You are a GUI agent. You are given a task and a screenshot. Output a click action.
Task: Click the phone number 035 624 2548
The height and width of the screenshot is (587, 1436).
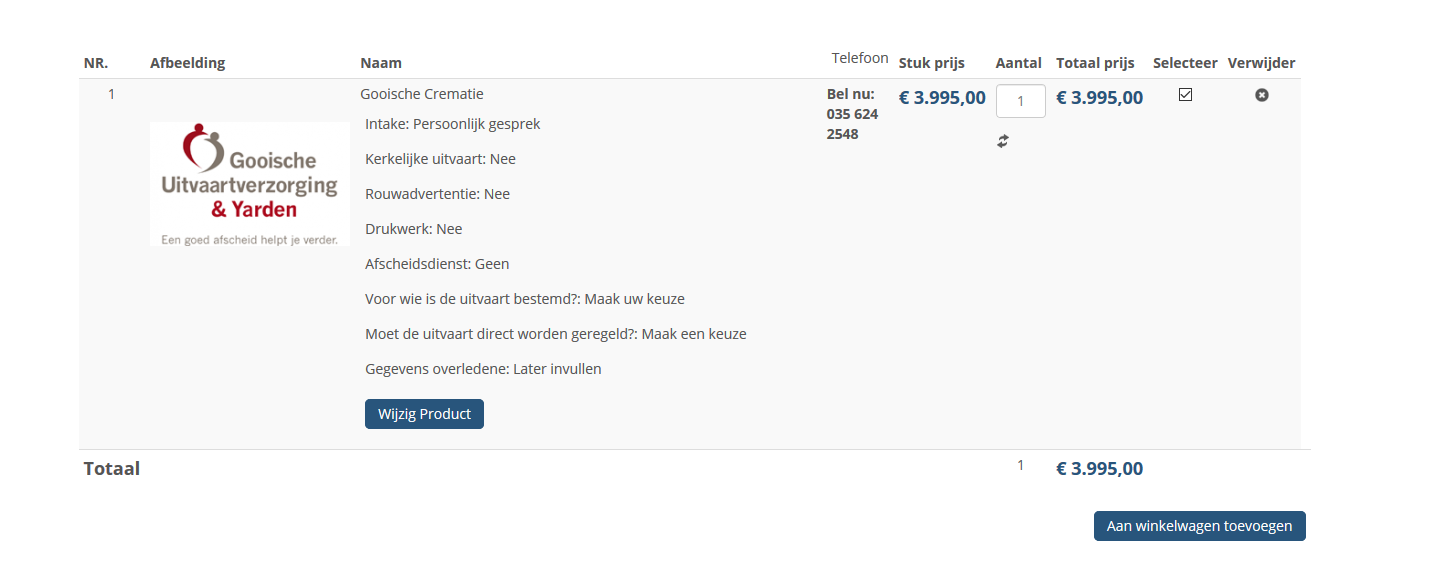(852, 124)
